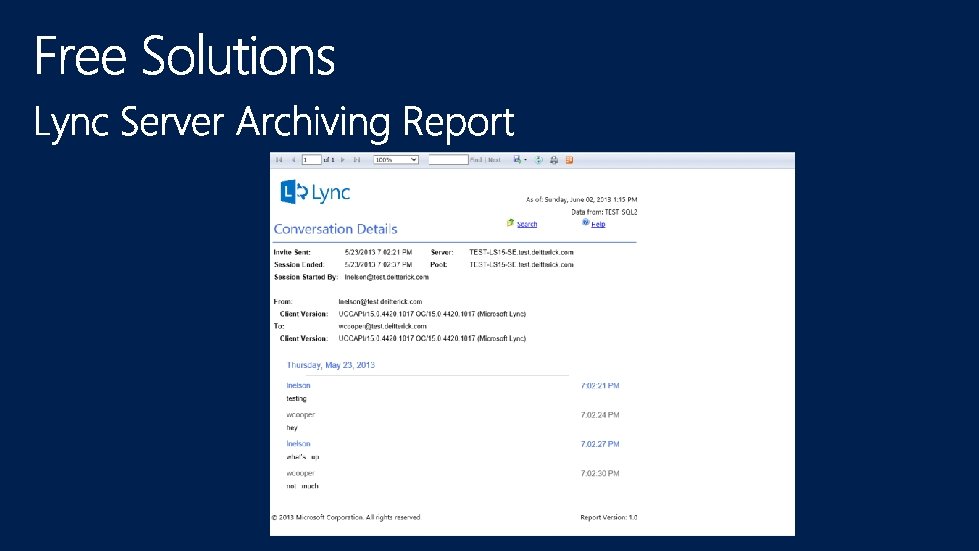
Task: Go to next report page
Action: tap(343, 160)
